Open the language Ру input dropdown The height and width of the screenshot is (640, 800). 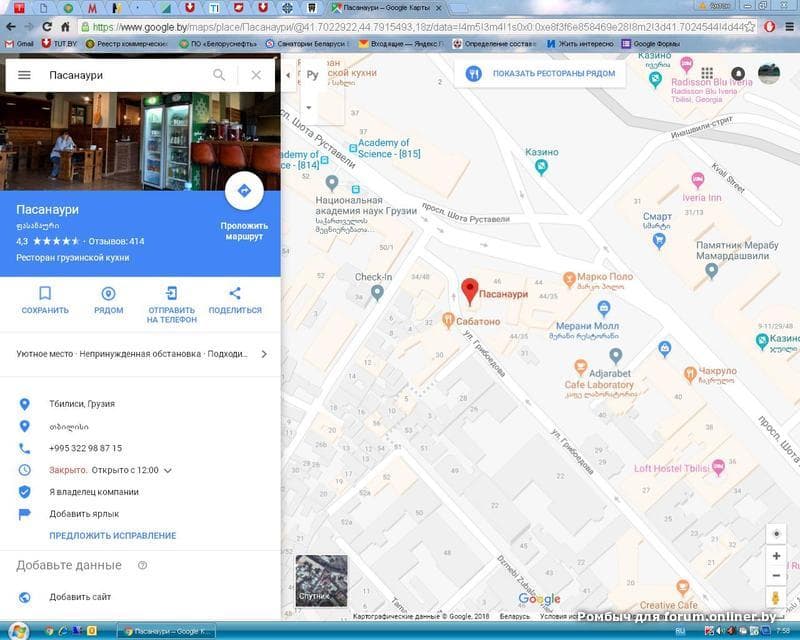pos(309,107)
